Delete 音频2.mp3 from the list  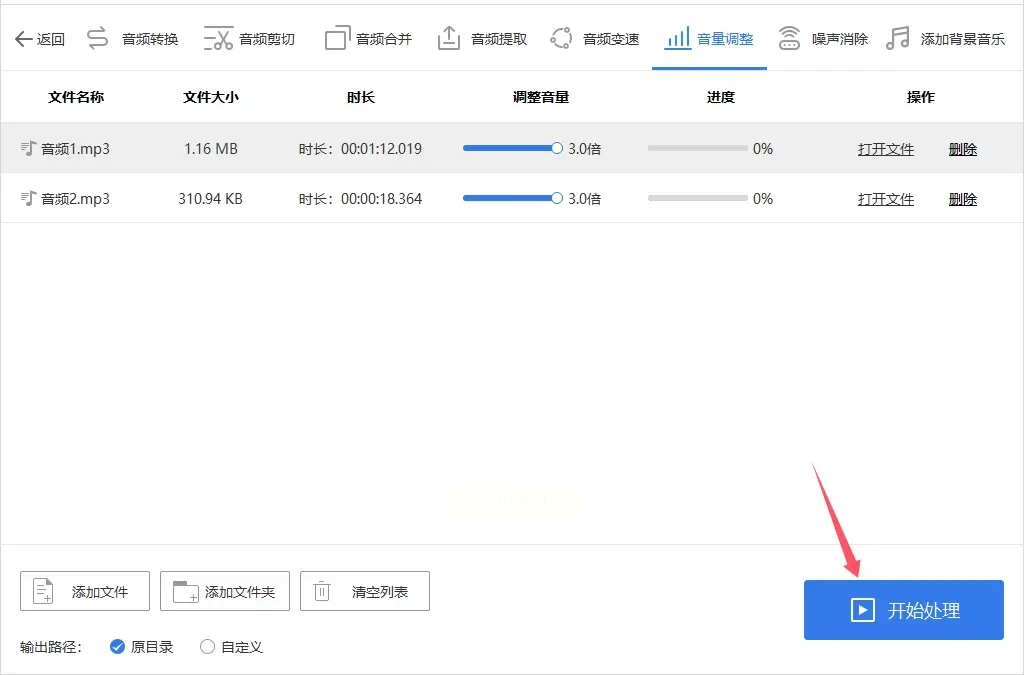click(963, 198)
